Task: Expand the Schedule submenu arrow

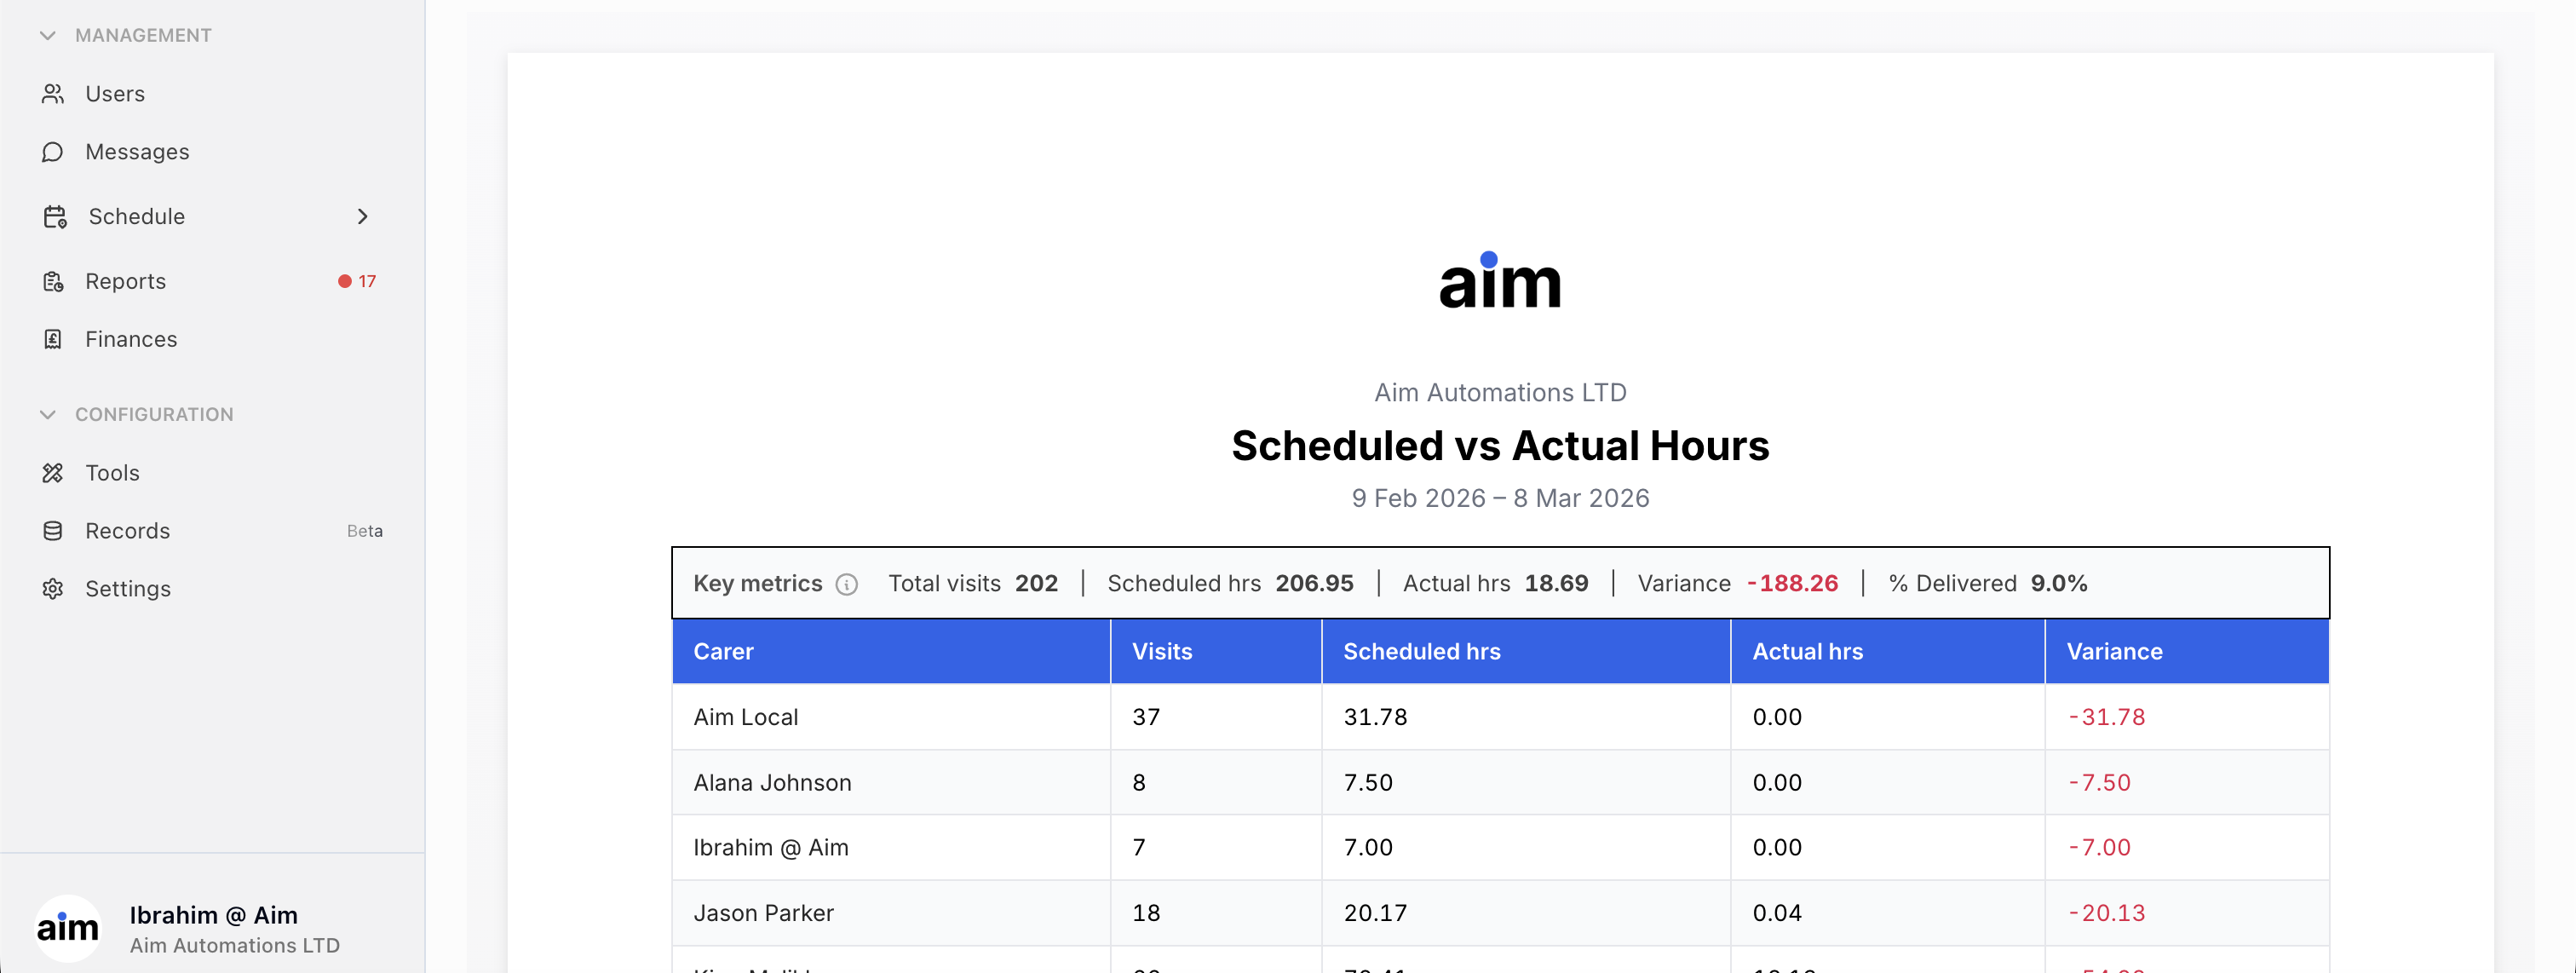Action: (362, 217)
